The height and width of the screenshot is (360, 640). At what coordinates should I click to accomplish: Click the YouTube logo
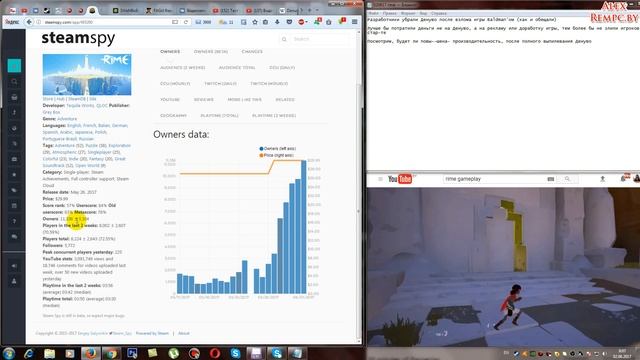coord(400,179)
